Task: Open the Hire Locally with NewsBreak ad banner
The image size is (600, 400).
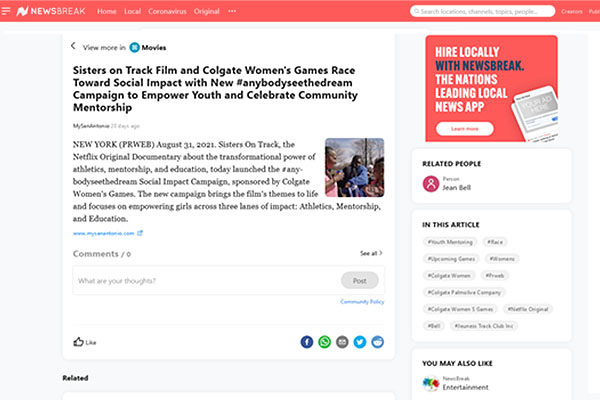Action: 491,88
